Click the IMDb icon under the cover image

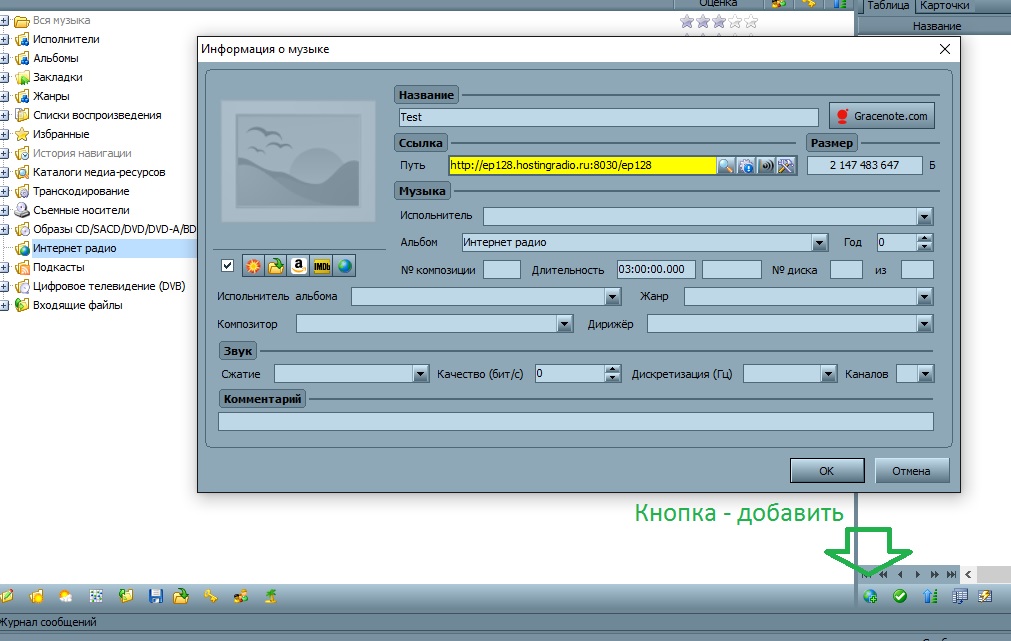coord(321,265)
